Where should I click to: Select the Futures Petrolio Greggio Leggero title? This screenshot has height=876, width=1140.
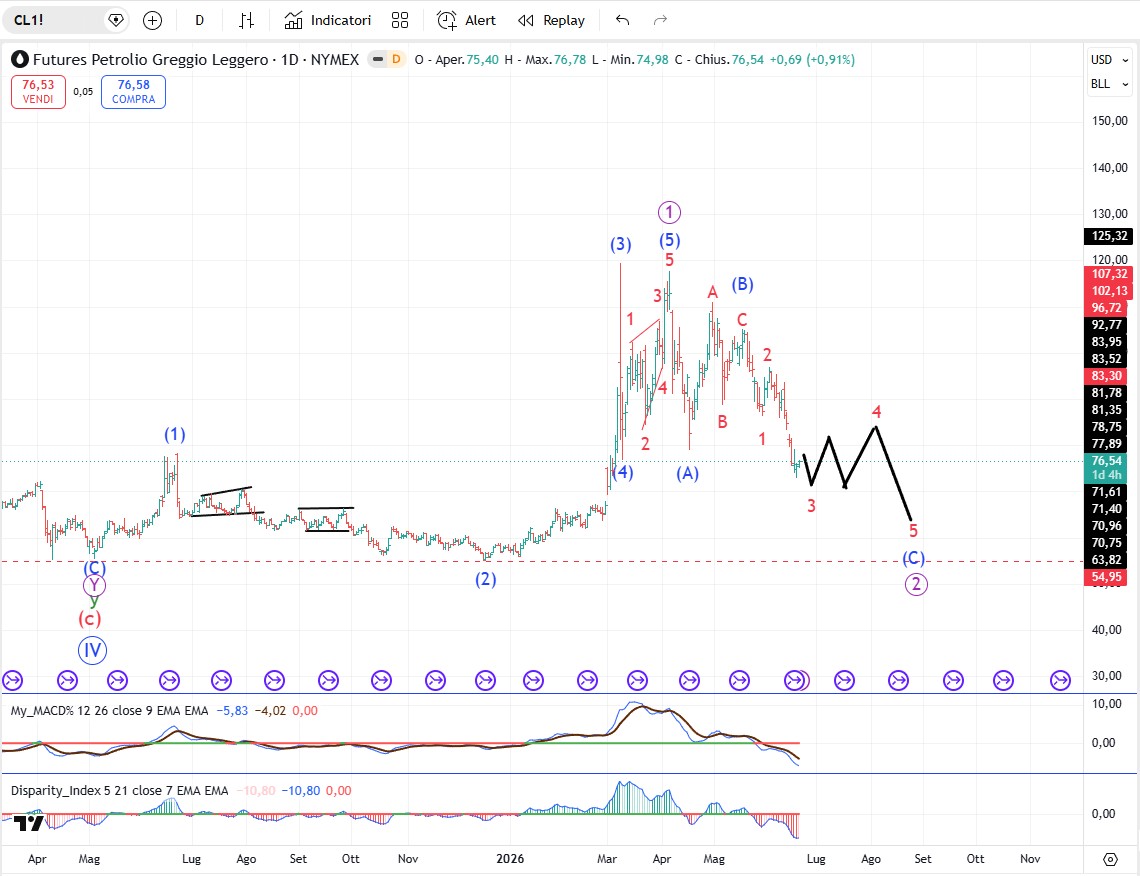(x=150, y=60)
